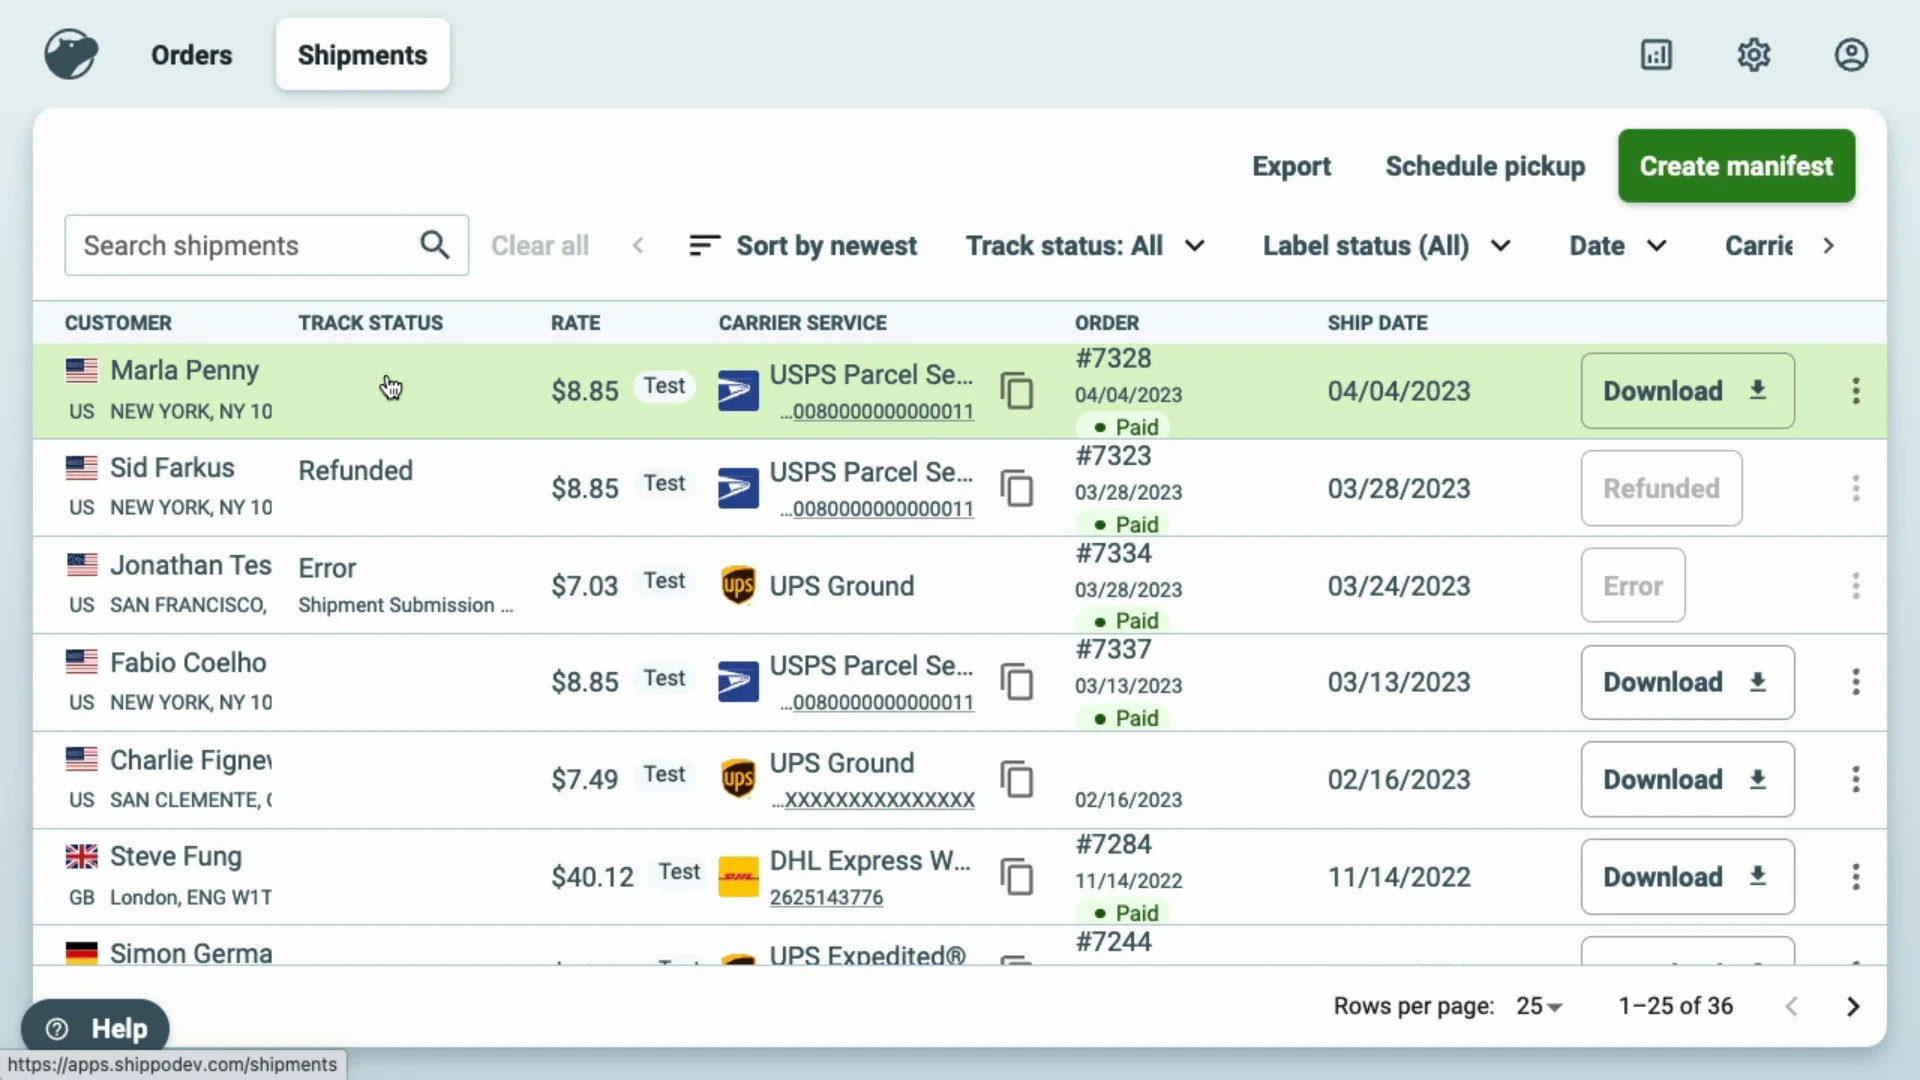Screen dimensions: 1920x1080
Task: Click the Export button
Action: pyautogui.click(x=1291, y=166)
